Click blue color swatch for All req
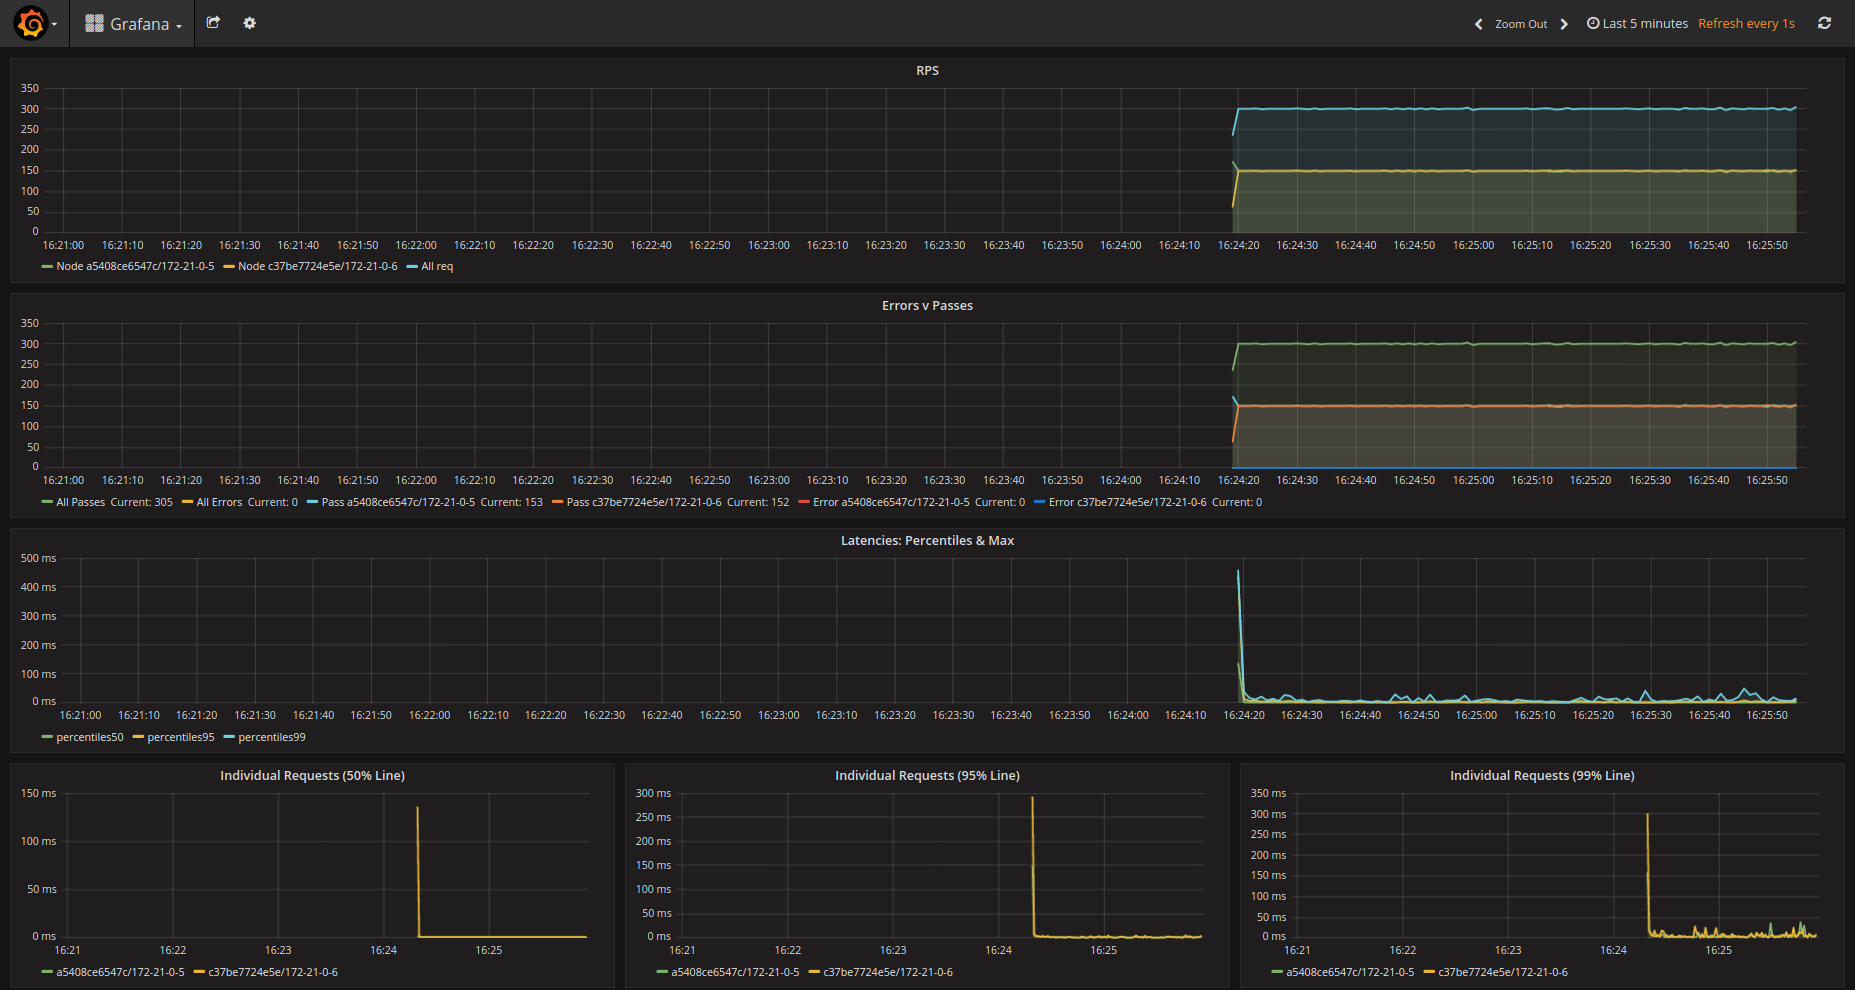The image size is (1855, 990). [412, 267]
